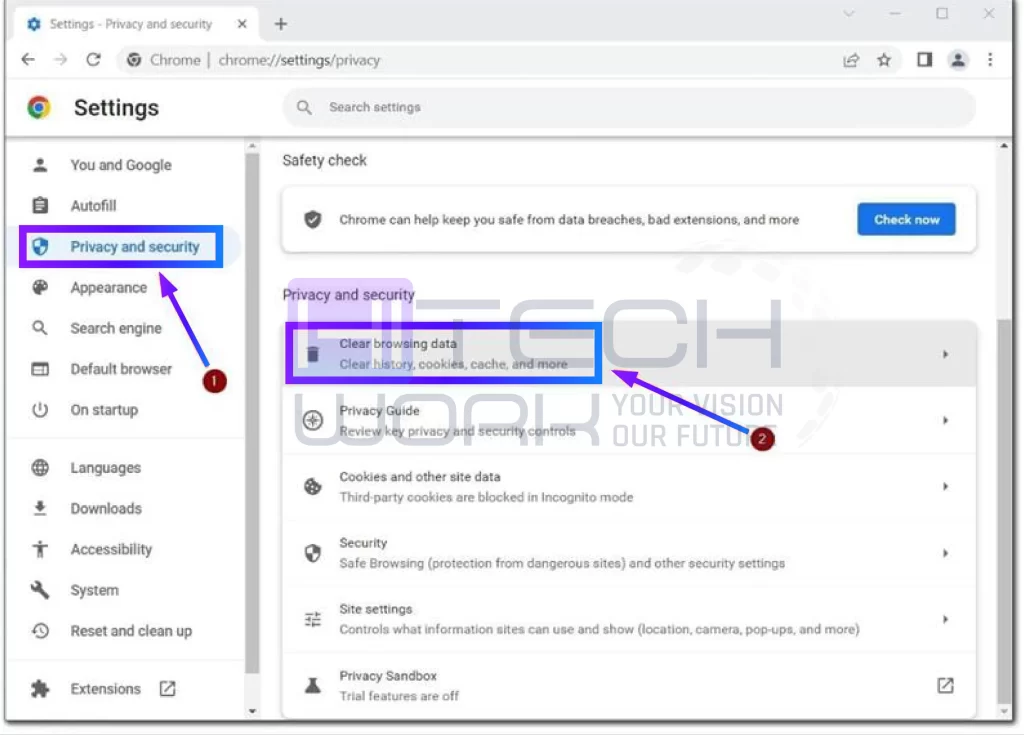1024x735 pixels.
Task: Click the address bar URL
Action: tap(299, 60)
